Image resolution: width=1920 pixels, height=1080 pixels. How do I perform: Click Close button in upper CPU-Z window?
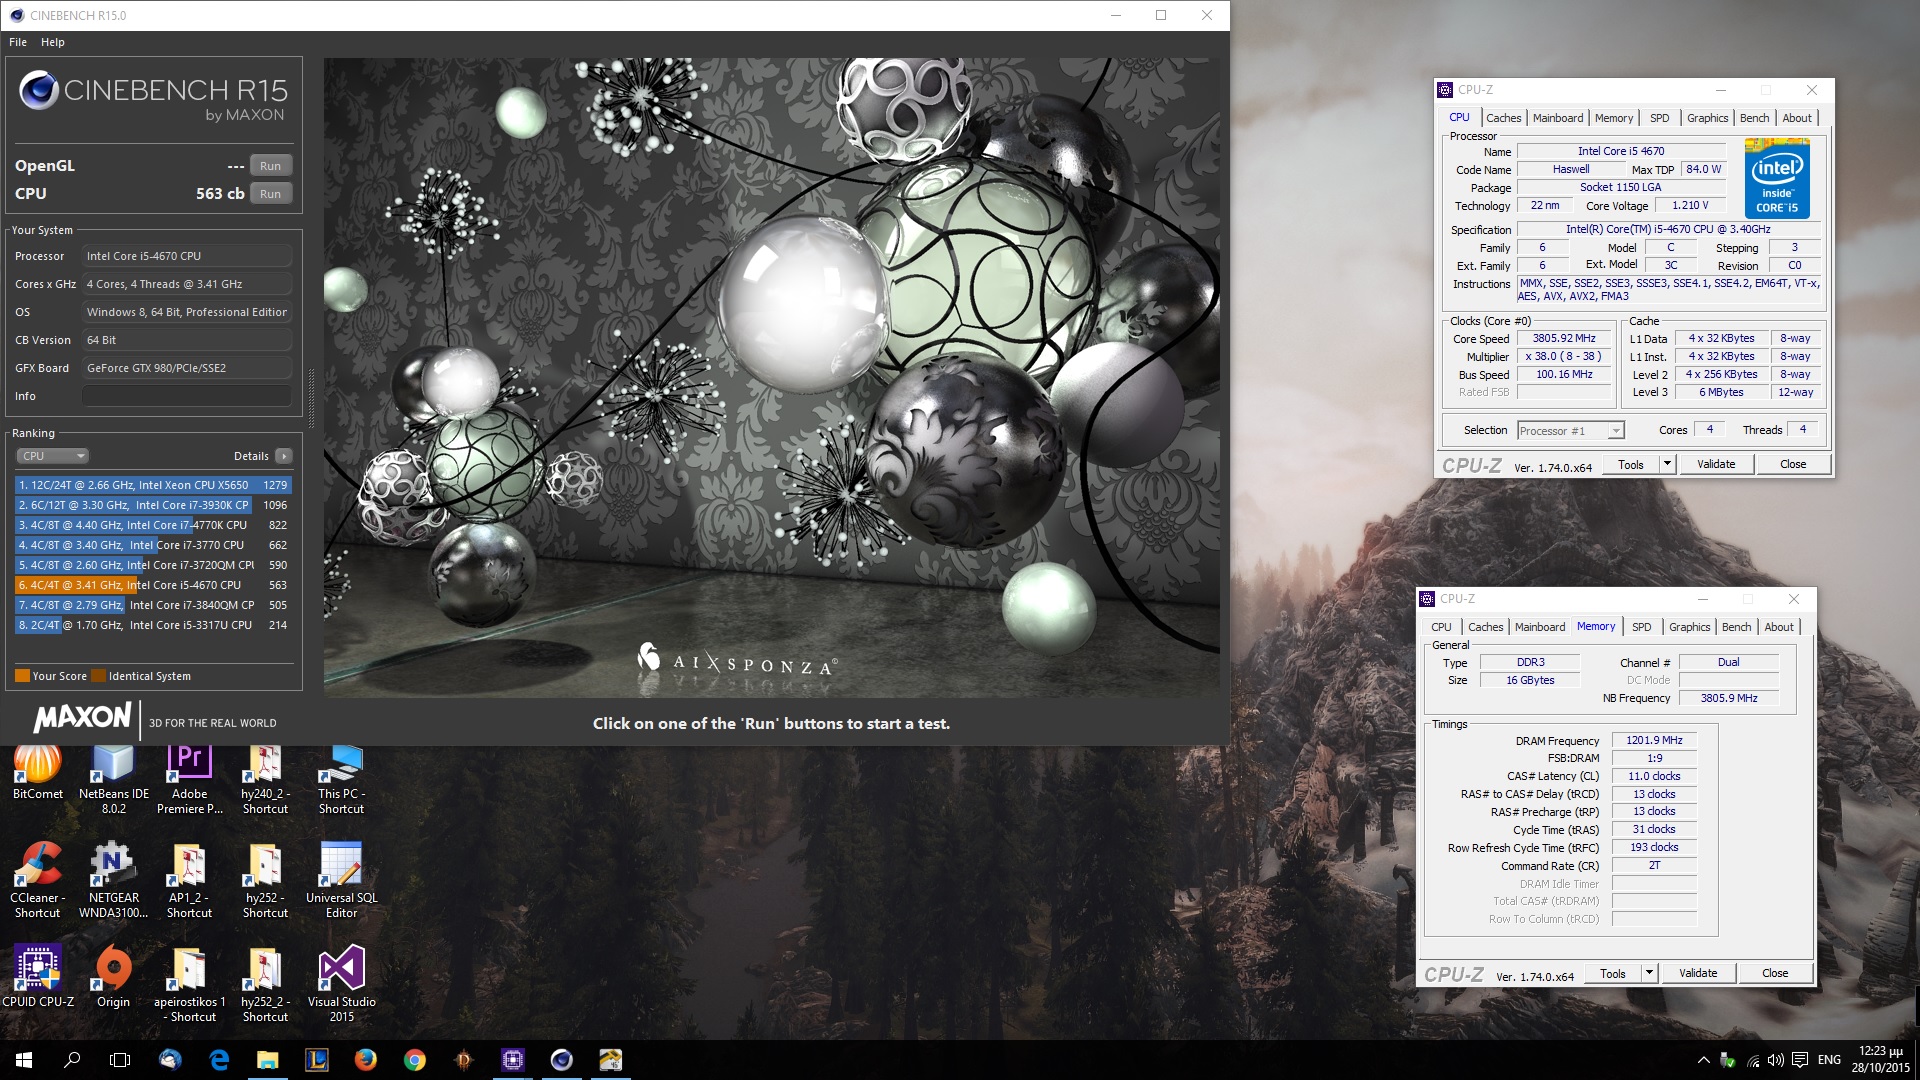pyautogui.click(x=1793, y=465)
